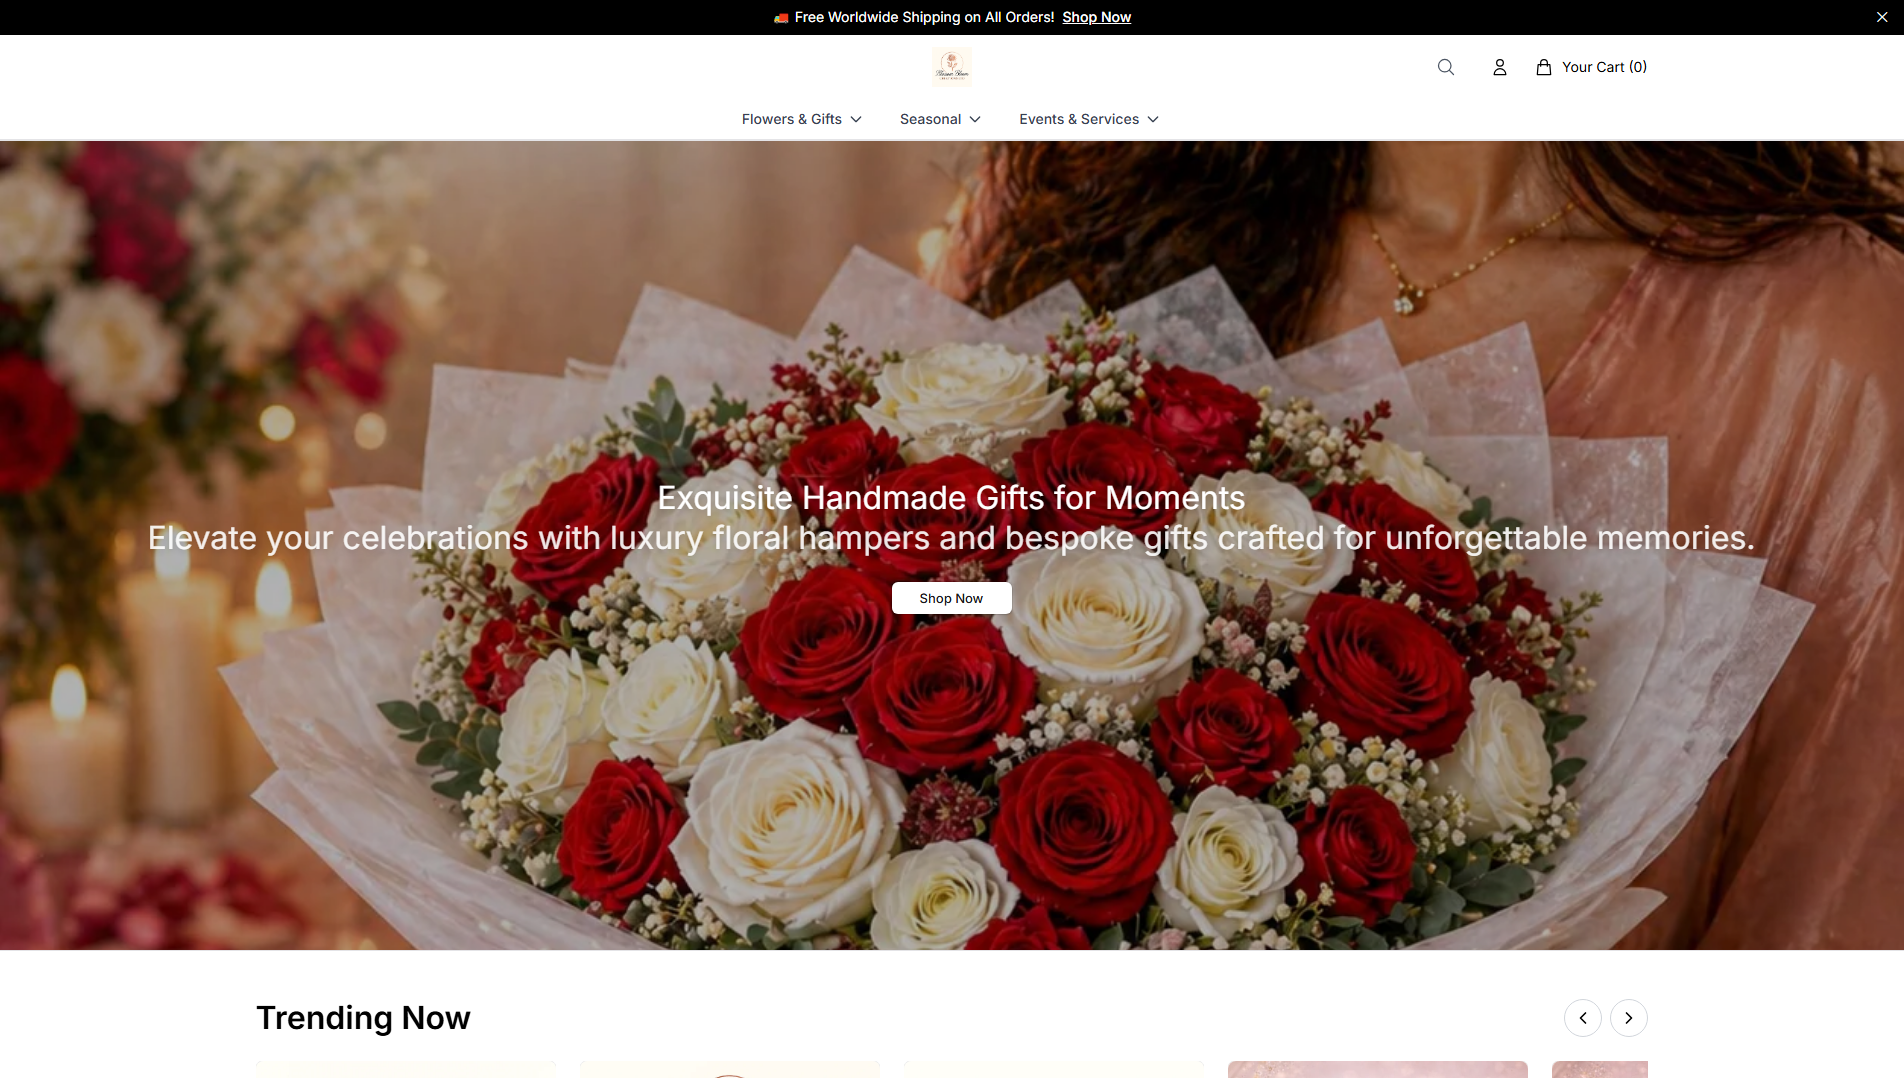Image resolution: width=1904 pixels, height=1078 pixels.
Task: Click the 'Elevate your celebrations' tagline text
Action: tap(952, 538)
